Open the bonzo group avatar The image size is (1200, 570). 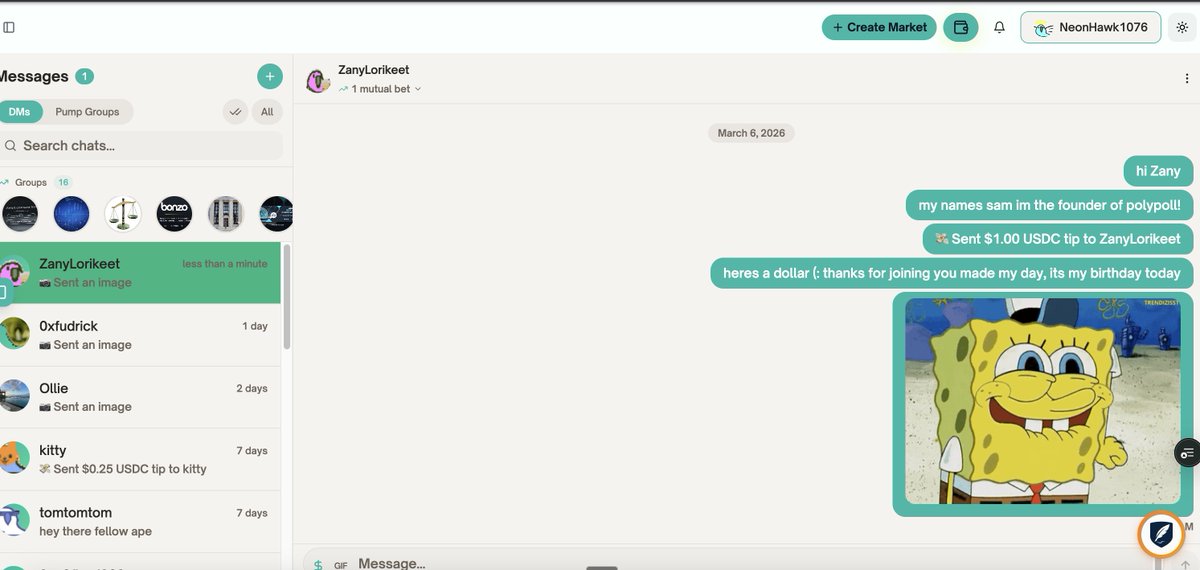174,214
